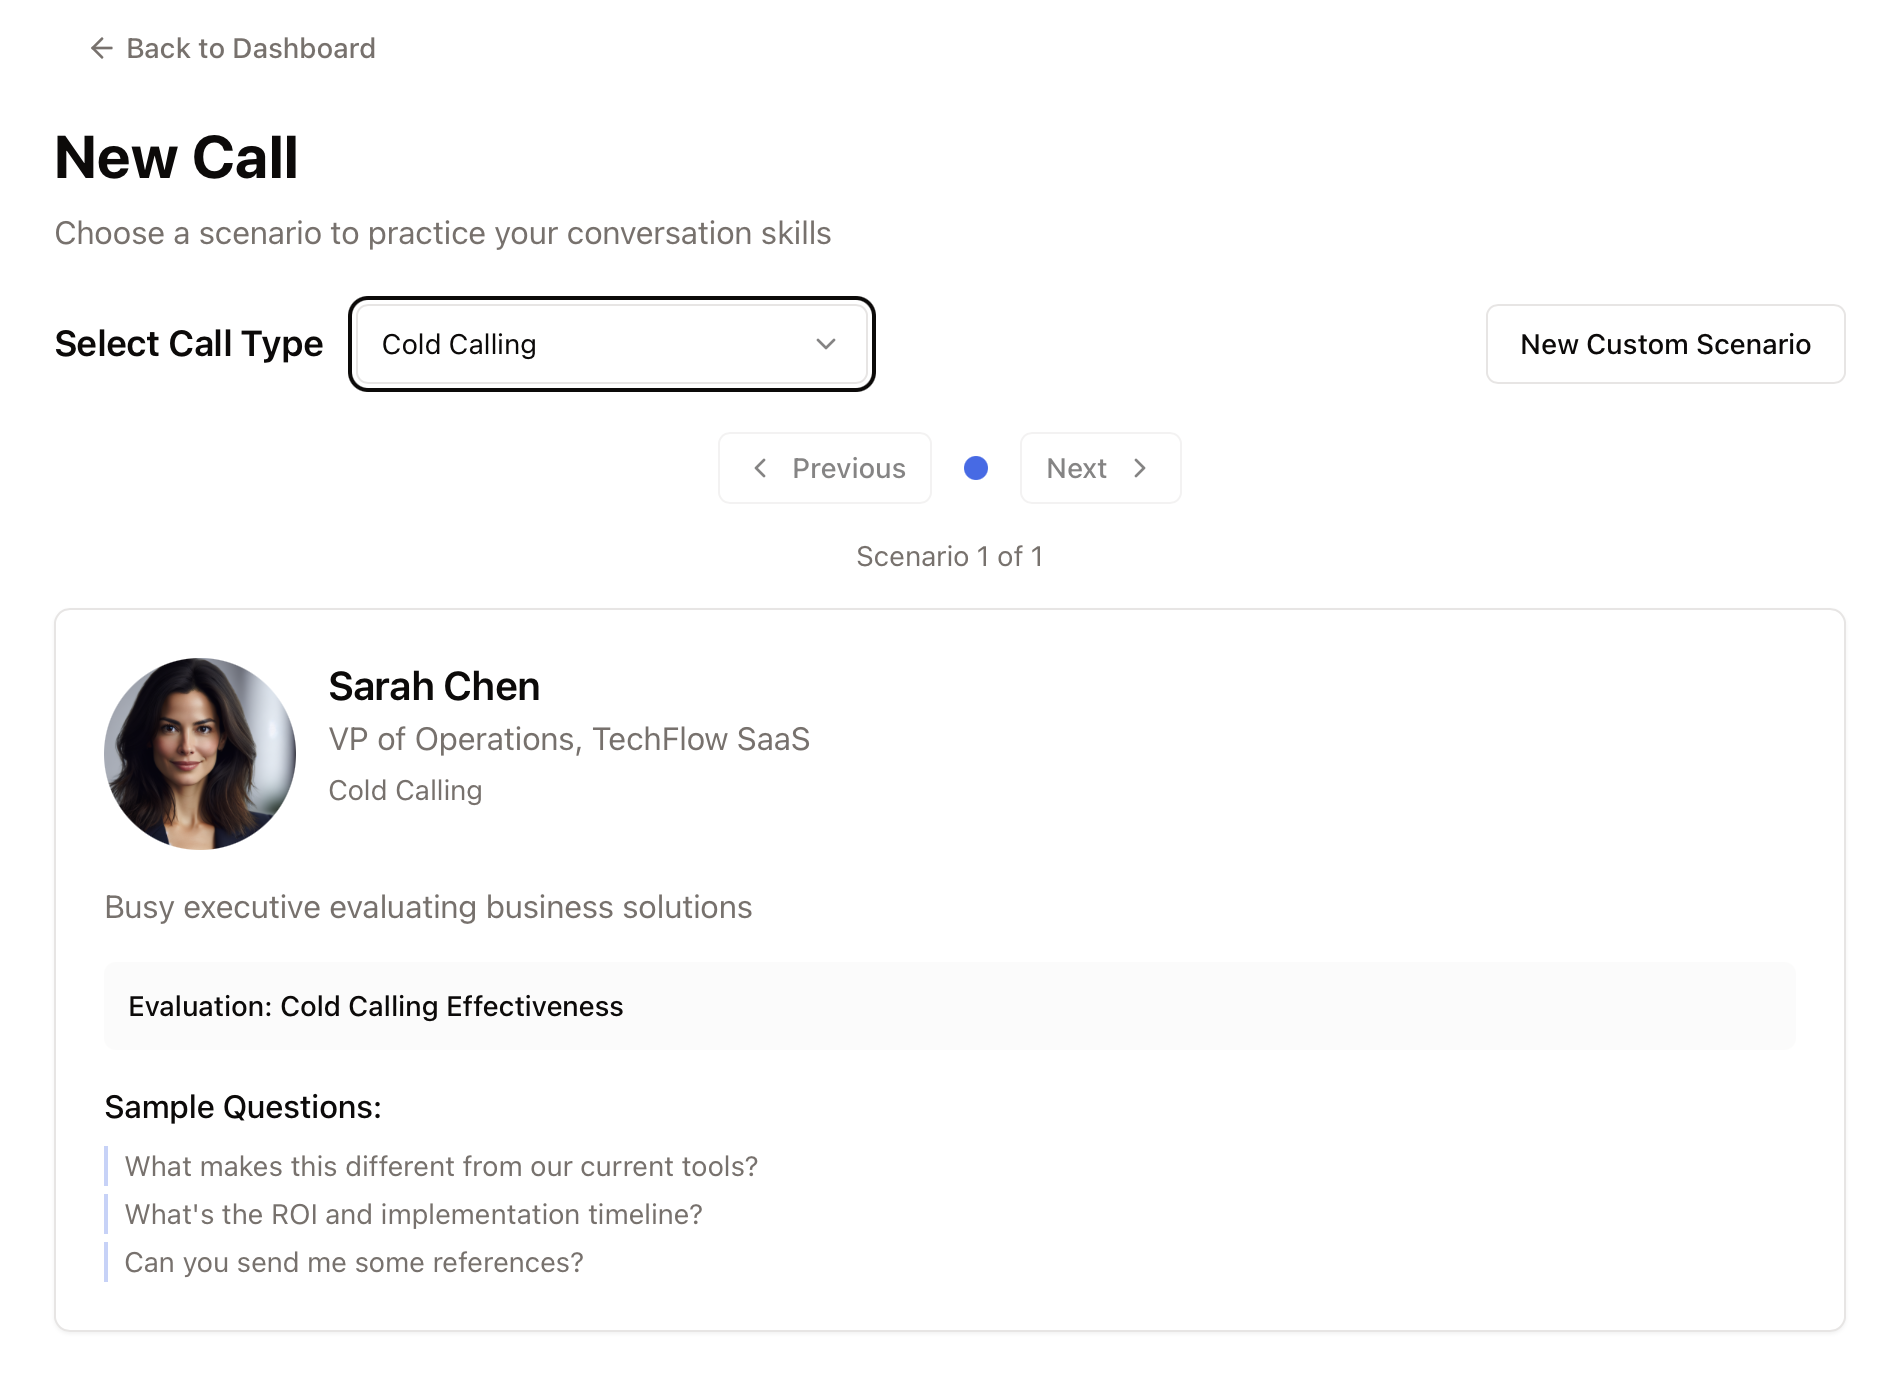The height and width of the screenshot is (1387, 1899).
Task: Click the right chevron in Next button
Action: pos(1140,467)
